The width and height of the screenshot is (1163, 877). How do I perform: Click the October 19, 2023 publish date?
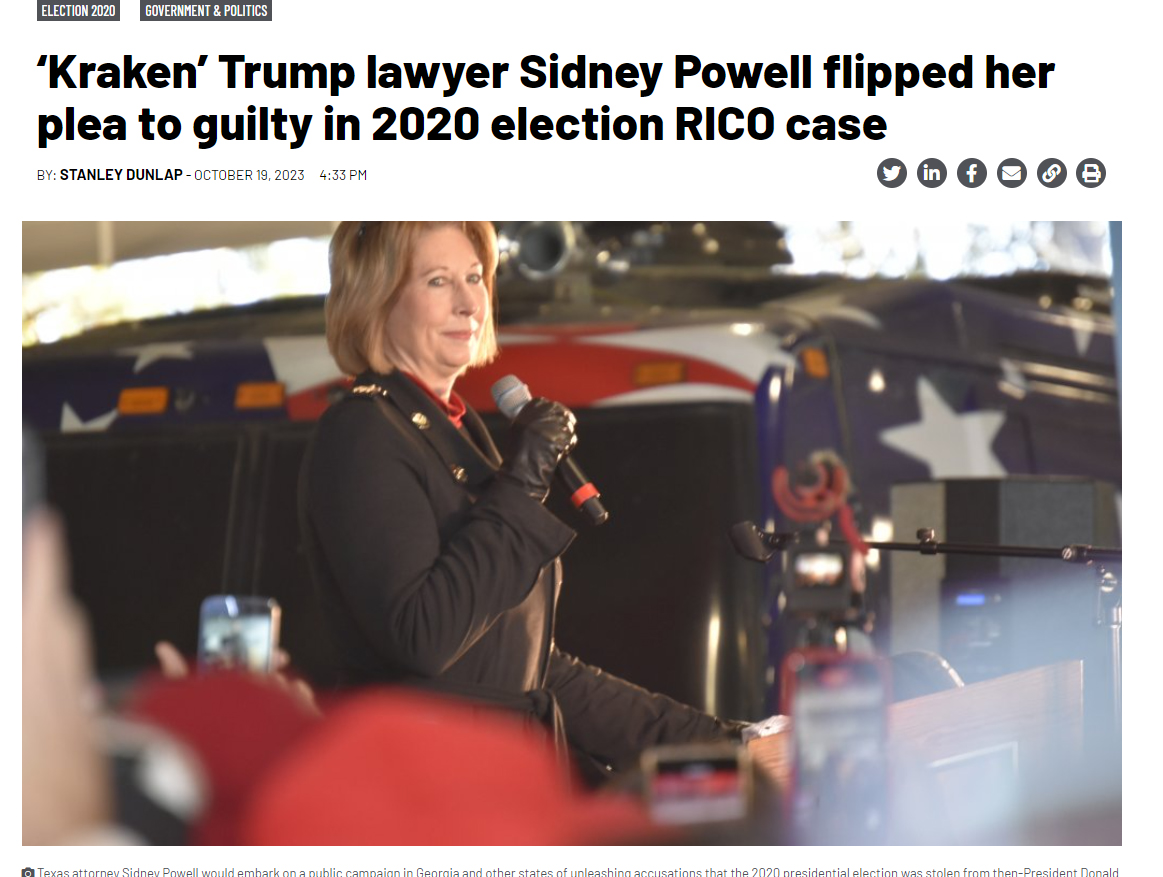pos(249,175)
